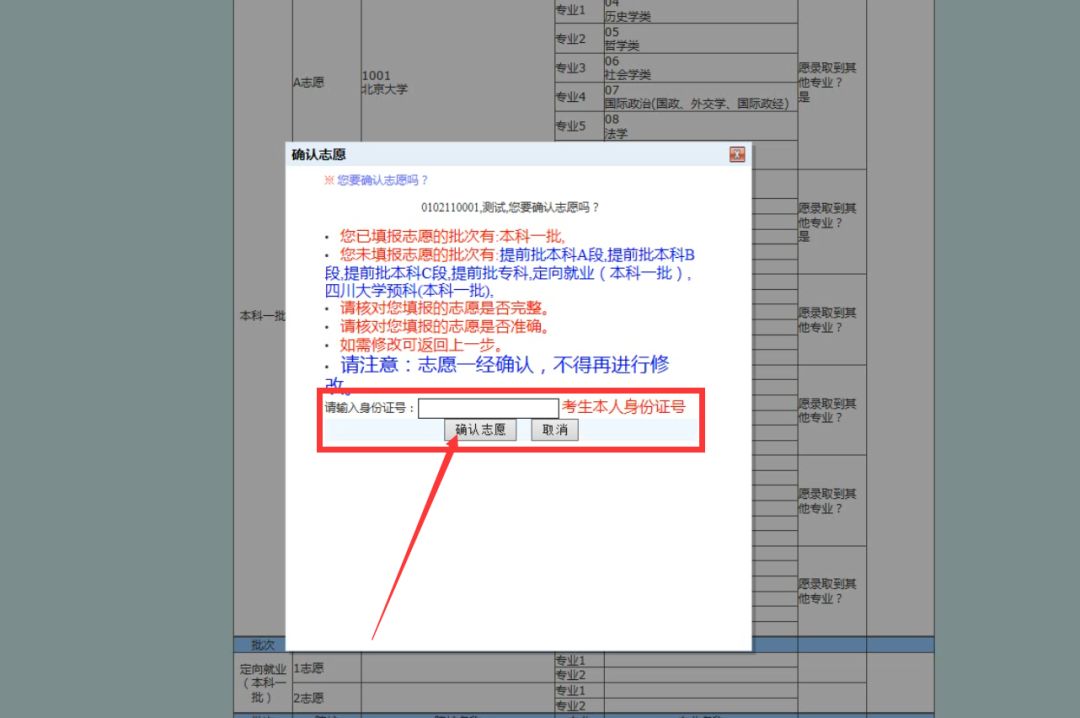Click the A志愿 row label
1080x718 pixels.
[308, 83]
